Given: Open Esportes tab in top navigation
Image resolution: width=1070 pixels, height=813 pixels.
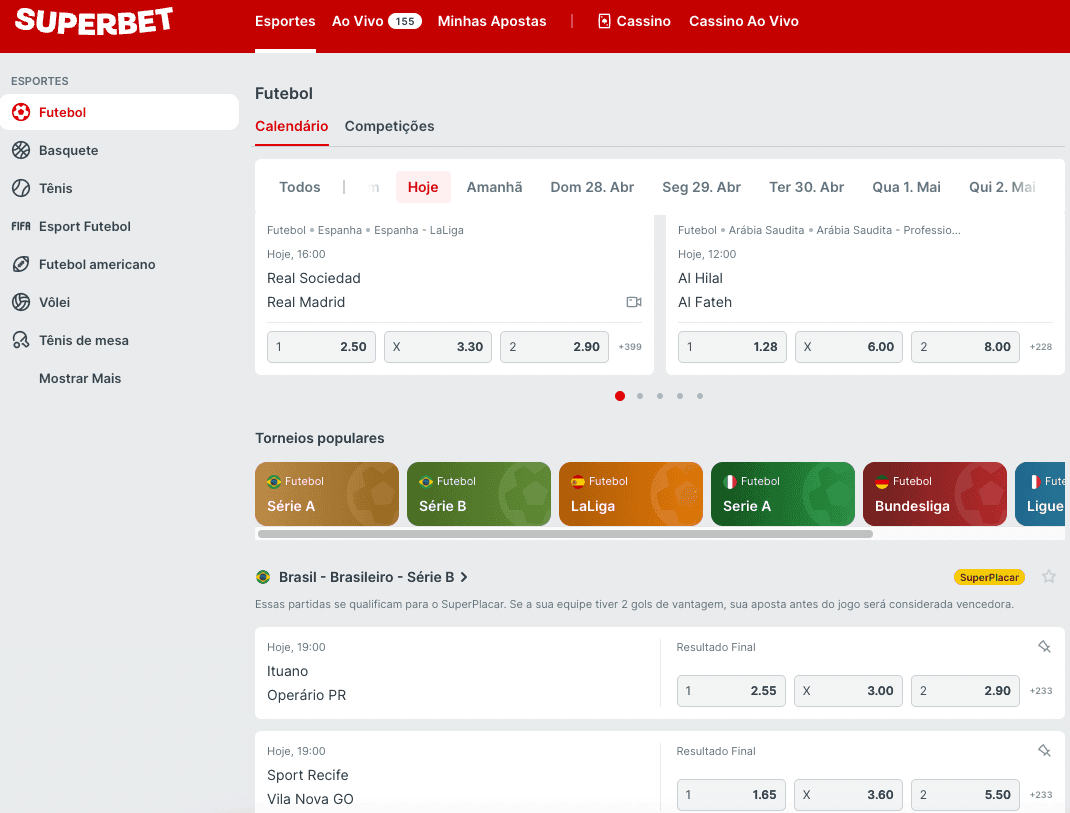Looking at the screenshot, I should coord(285,21).
